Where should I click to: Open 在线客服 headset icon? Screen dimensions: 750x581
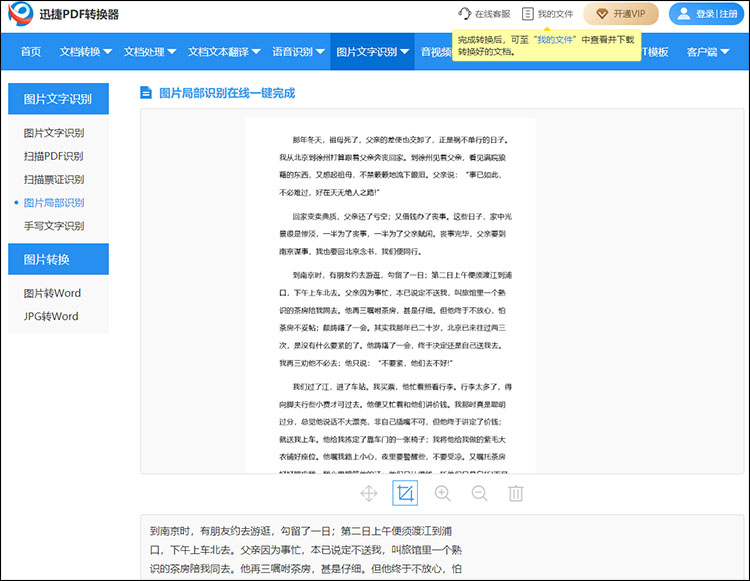click(464, 13)
